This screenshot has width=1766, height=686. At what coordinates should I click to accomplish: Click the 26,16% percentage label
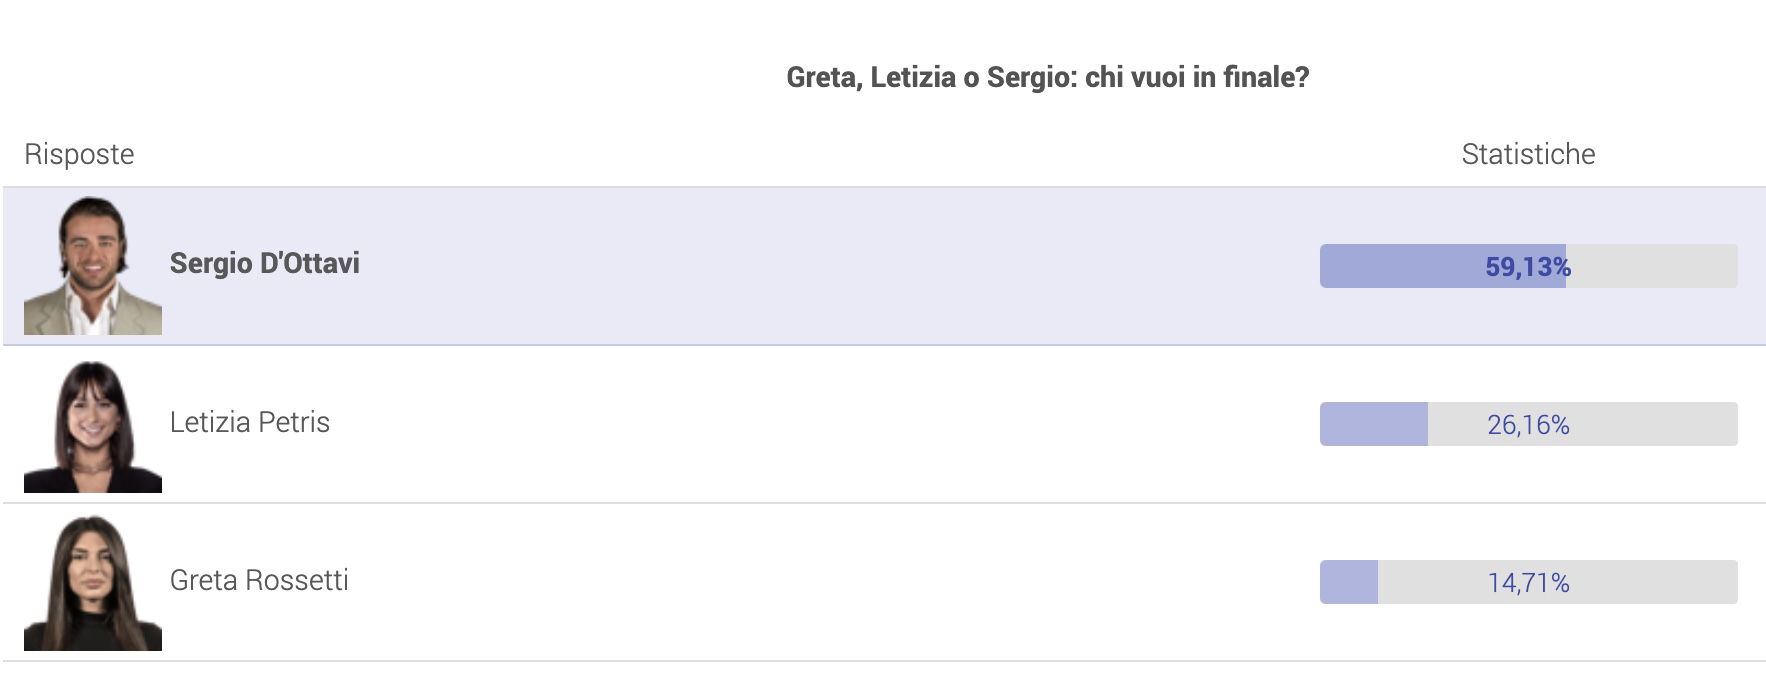pos(1528,425)
